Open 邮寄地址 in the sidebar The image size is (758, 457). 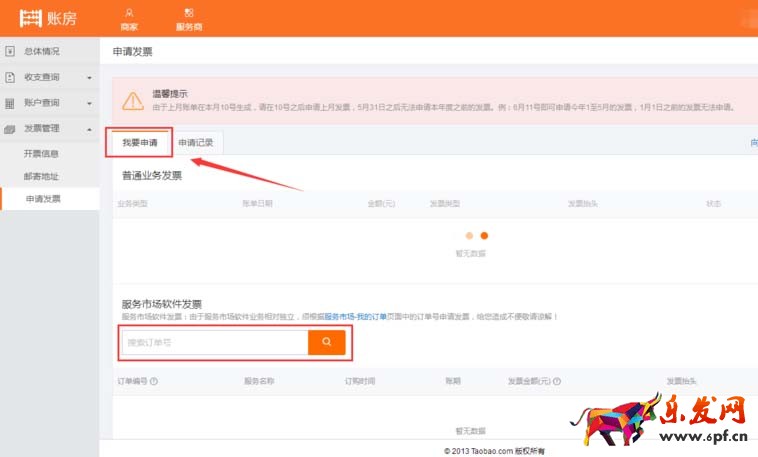point(42,176)
